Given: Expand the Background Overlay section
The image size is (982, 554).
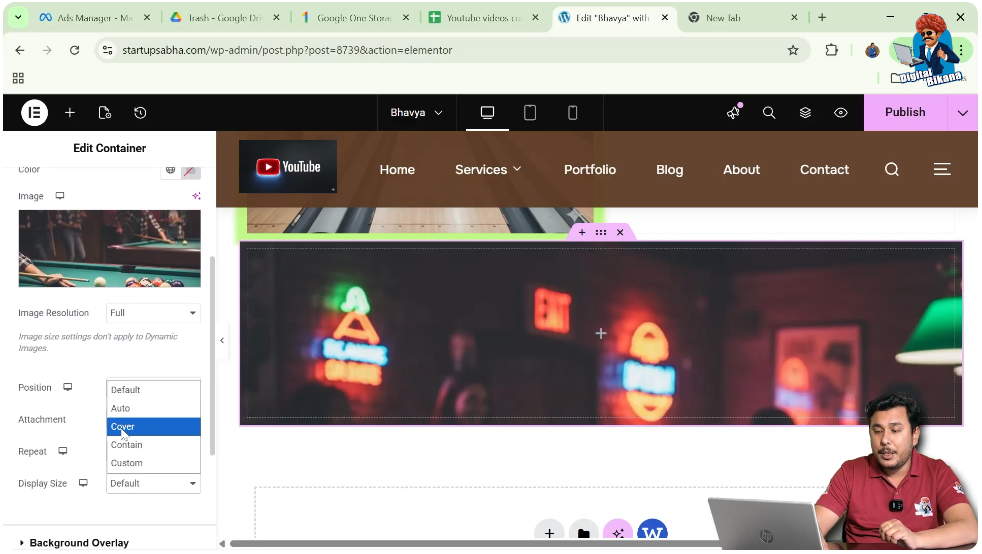Looking at the screenshot, I should [79, 543].
